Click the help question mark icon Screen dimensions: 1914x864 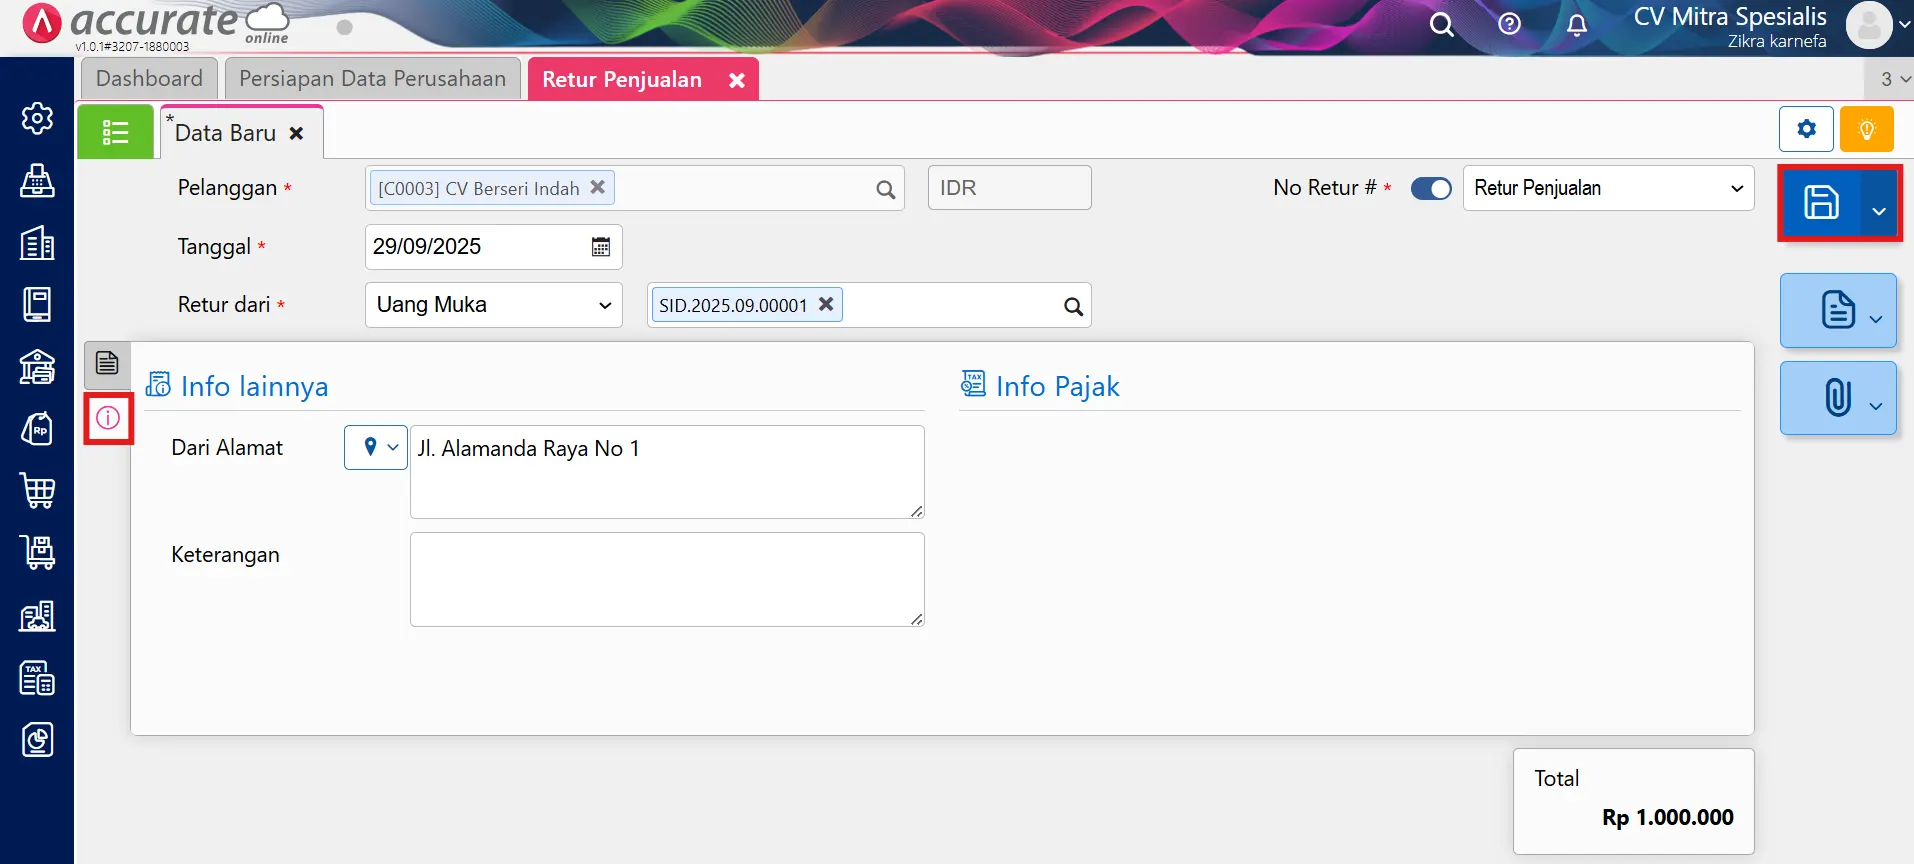point(1509,24)
